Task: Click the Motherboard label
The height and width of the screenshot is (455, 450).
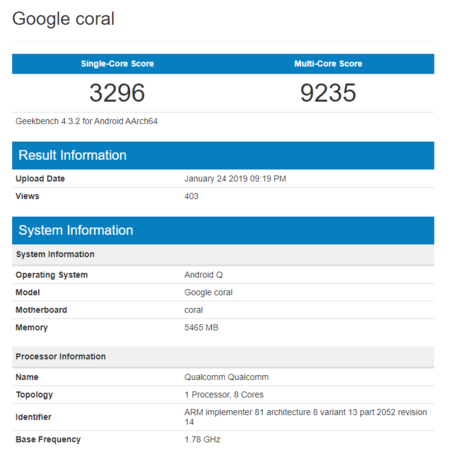Action: 41,310
